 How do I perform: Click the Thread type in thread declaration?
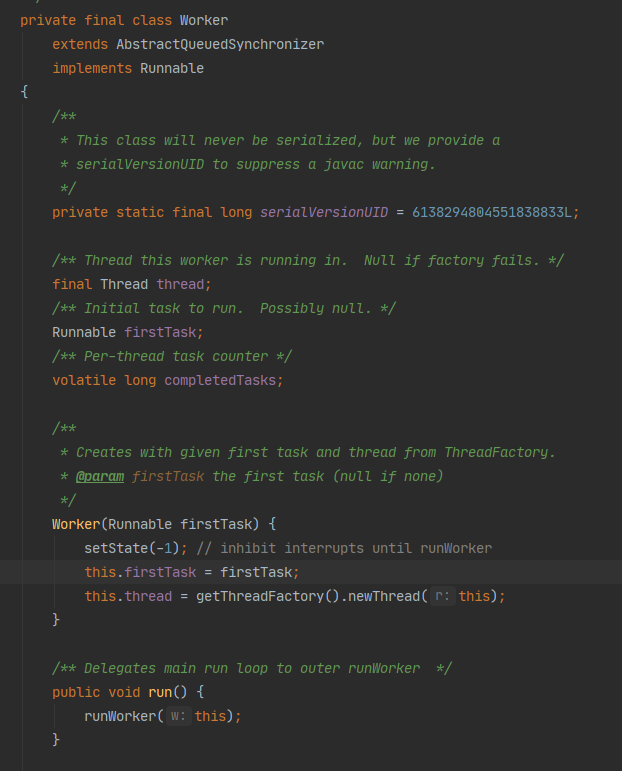click(x=124, y=284)
